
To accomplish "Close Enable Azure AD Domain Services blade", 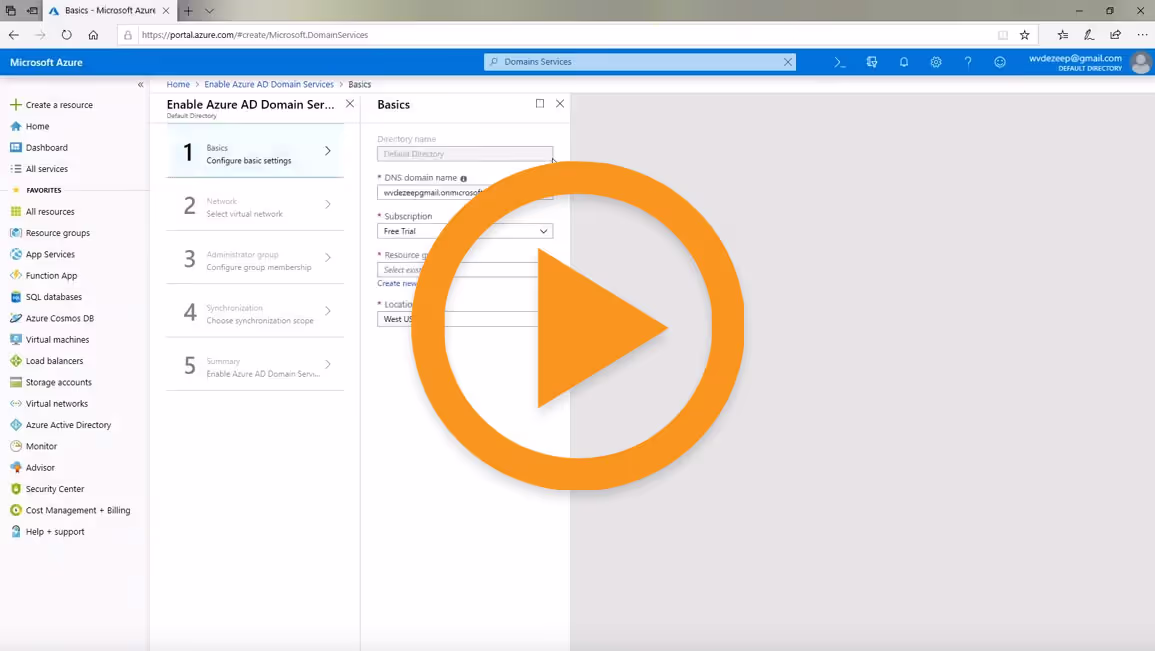I will pyautogui.click(x=350, y=104).
